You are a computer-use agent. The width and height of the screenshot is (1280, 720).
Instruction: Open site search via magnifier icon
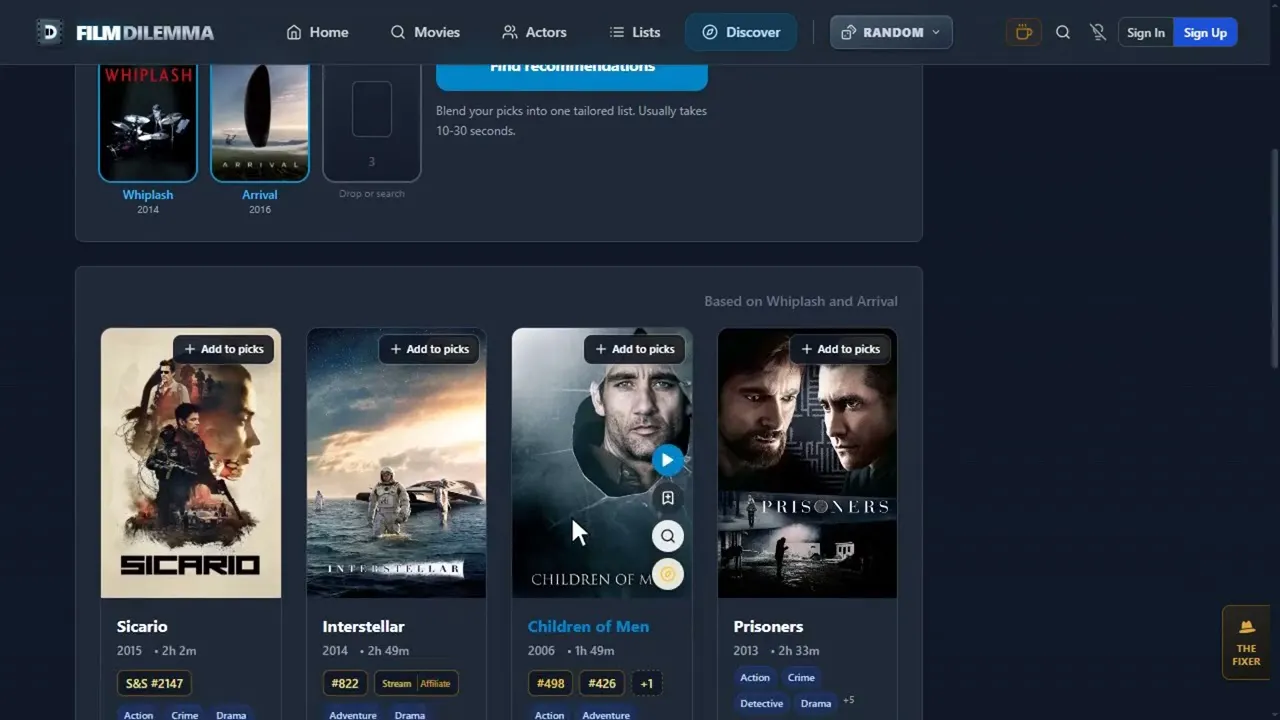1063,32
